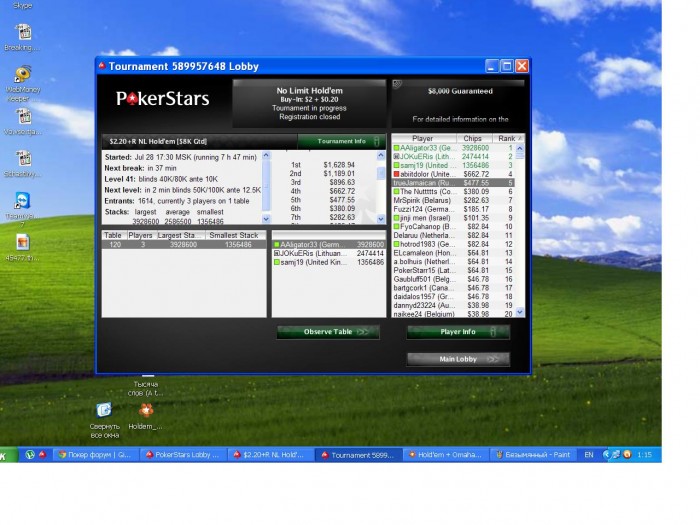
Task: Sort tables by Players column header
Action: click(x=140, y=235)
